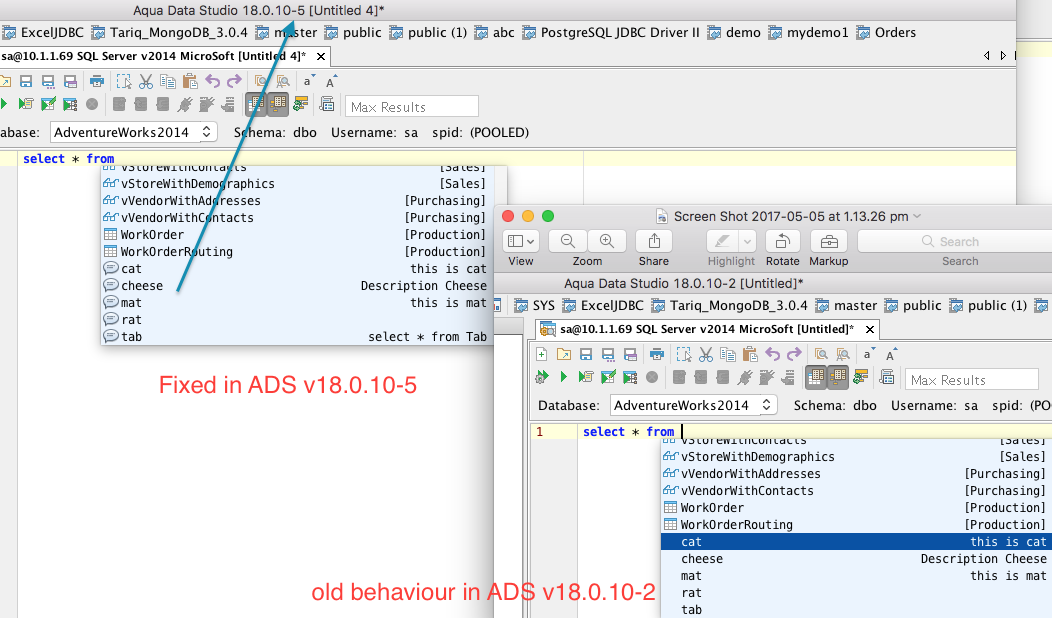Open the Orders server tab
This screenshot has width=1052, height=618.
pyautogui.click(x=887, y=32)
